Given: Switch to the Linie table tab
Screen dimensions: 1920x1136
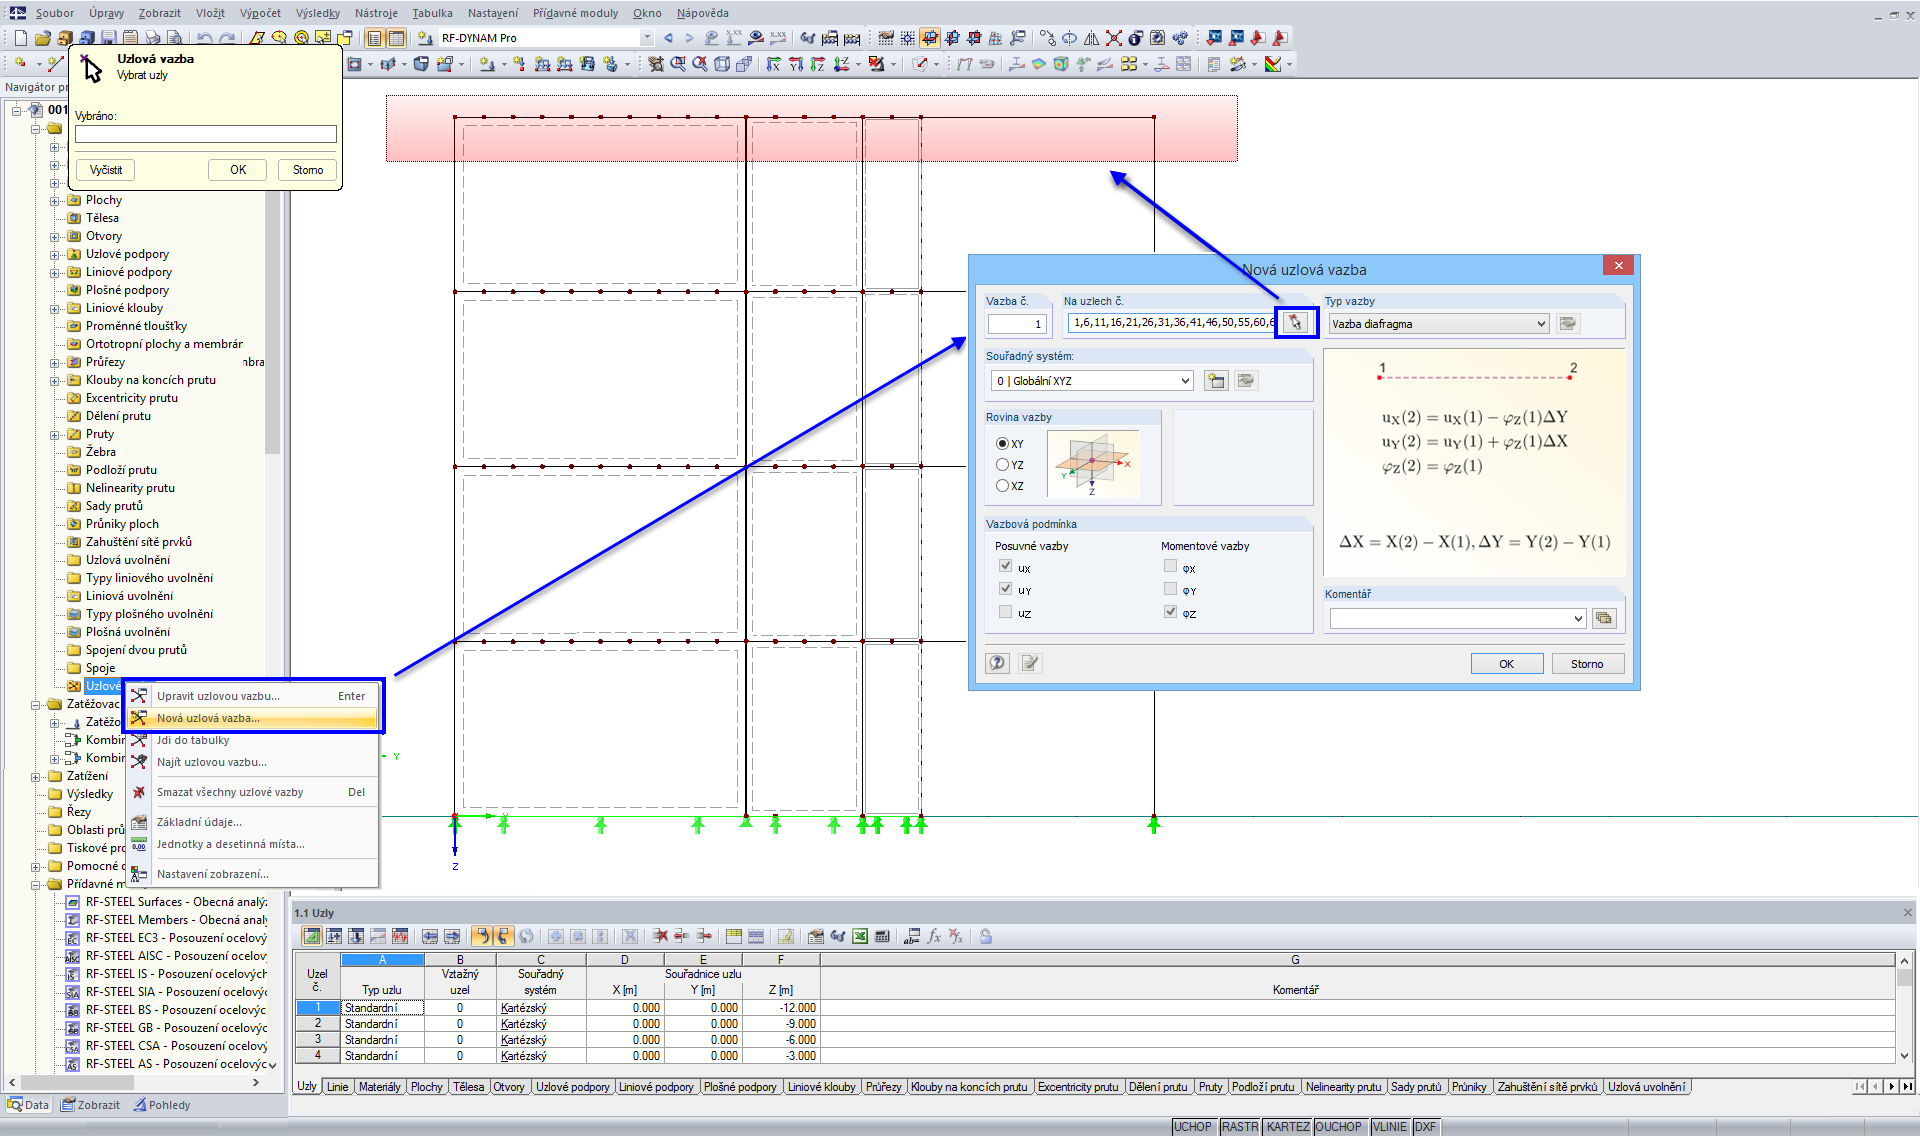Looking at the screenshot, I should 338,1087.
